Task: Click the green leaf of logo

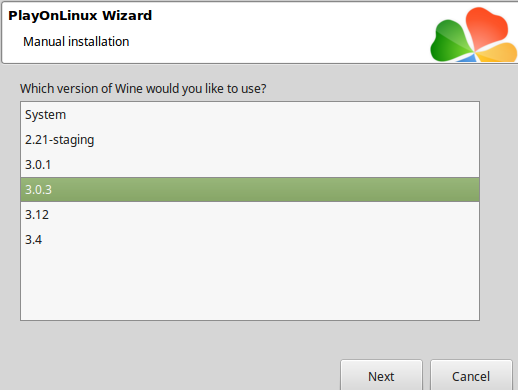Action: (x=450, y=42)
